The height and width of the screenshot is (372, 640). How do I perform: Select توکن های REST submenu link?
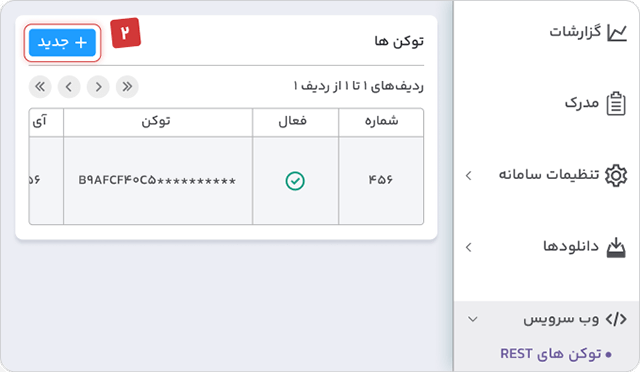[551, 354]
